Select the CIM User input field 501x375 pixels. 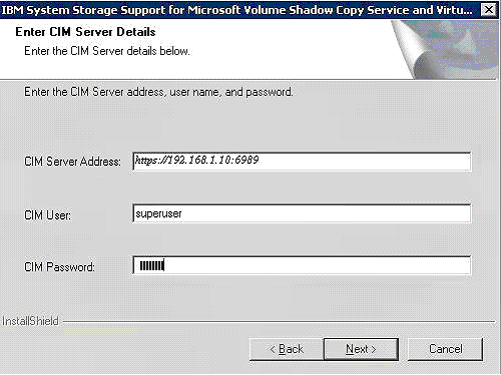[x=302, y=214]
